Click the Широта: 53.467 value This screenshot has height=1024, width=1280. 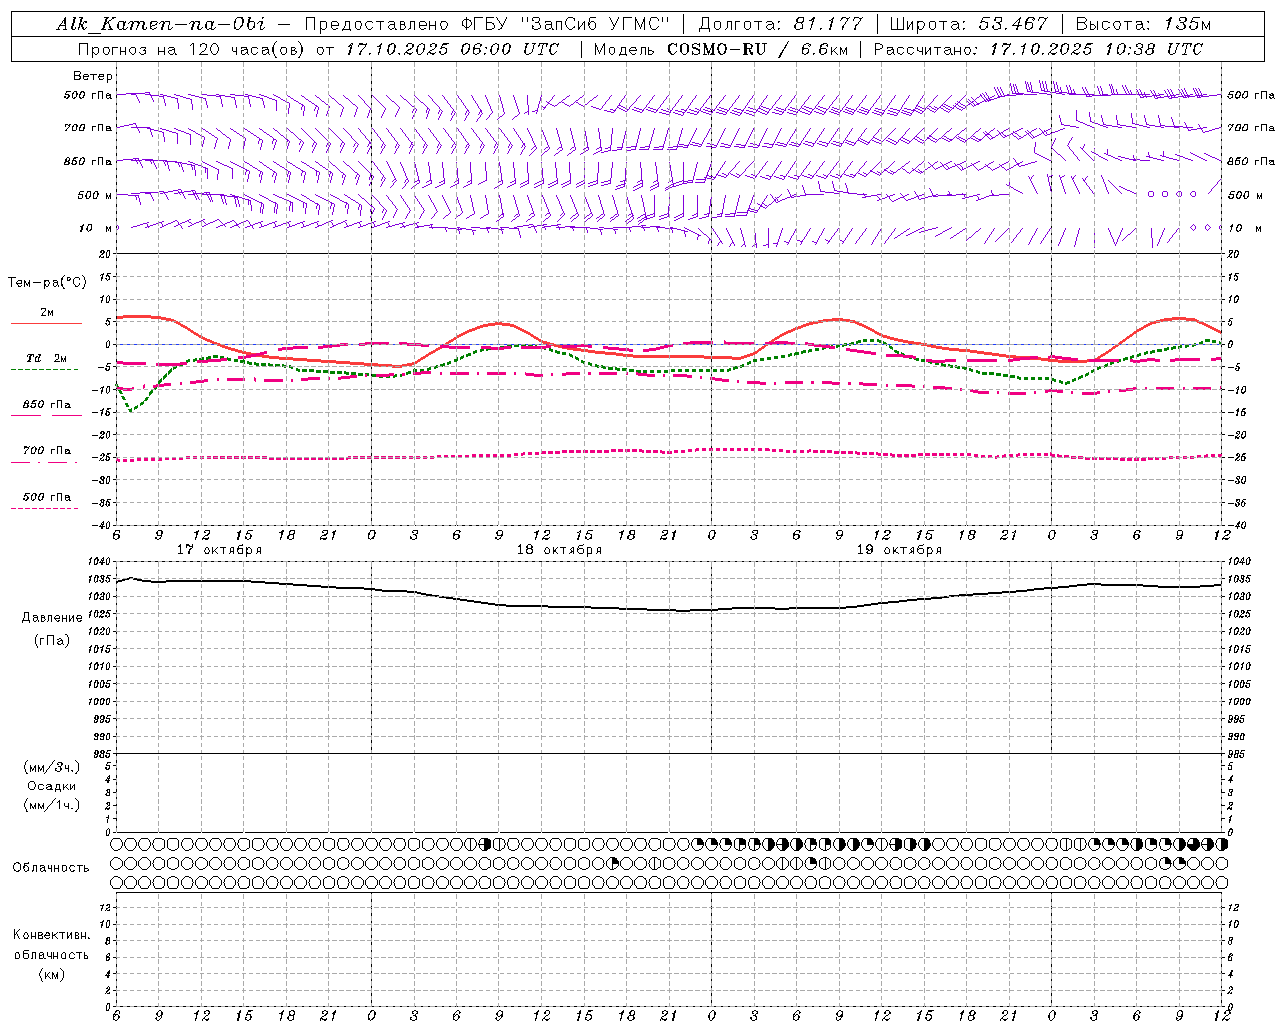pos(968,24)
